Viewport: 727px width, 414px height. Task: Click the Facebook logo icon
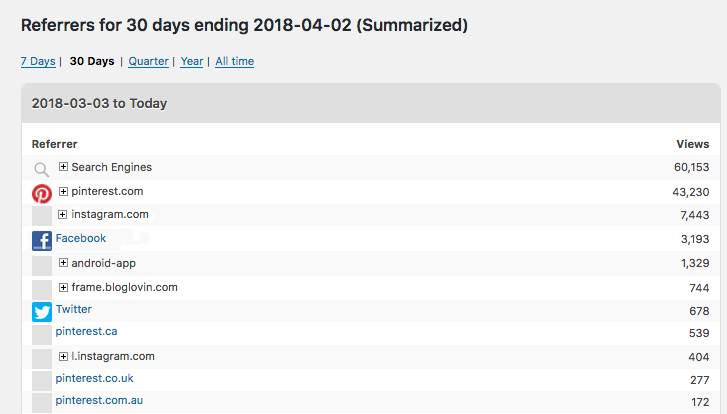click(42, 241)
